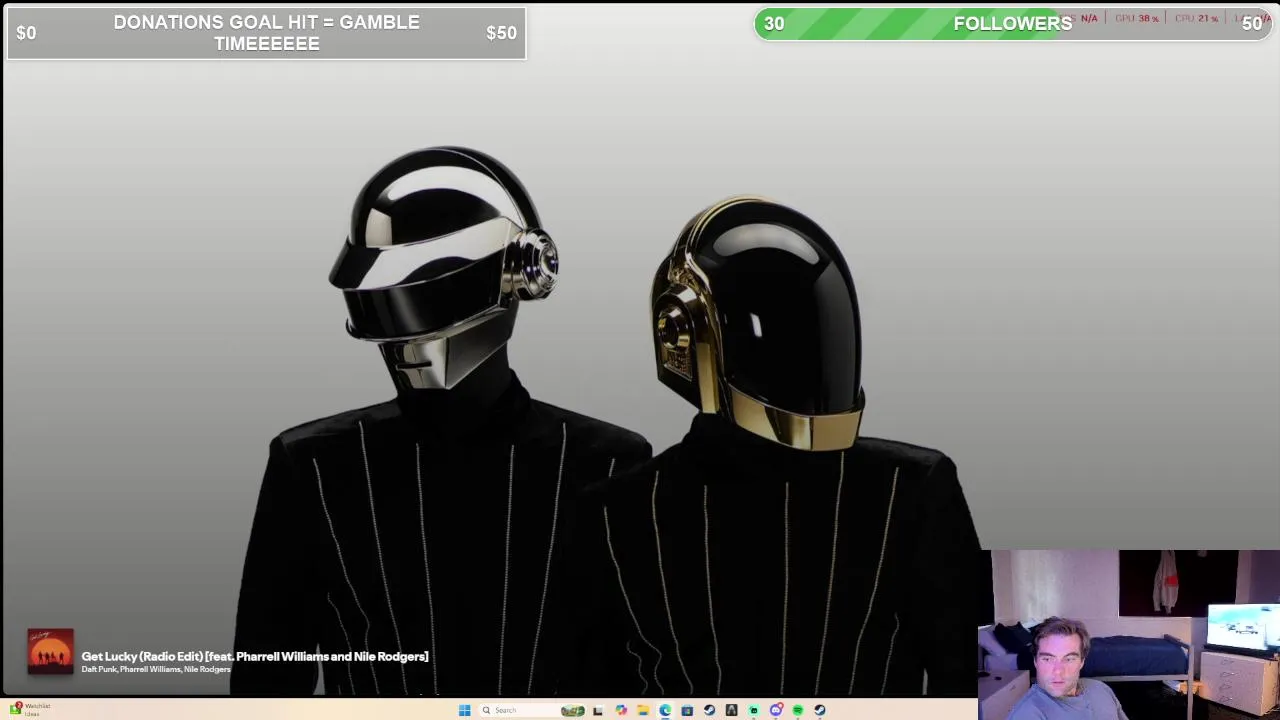Launch Copilot from the taskbar

[x=621, y=710]
